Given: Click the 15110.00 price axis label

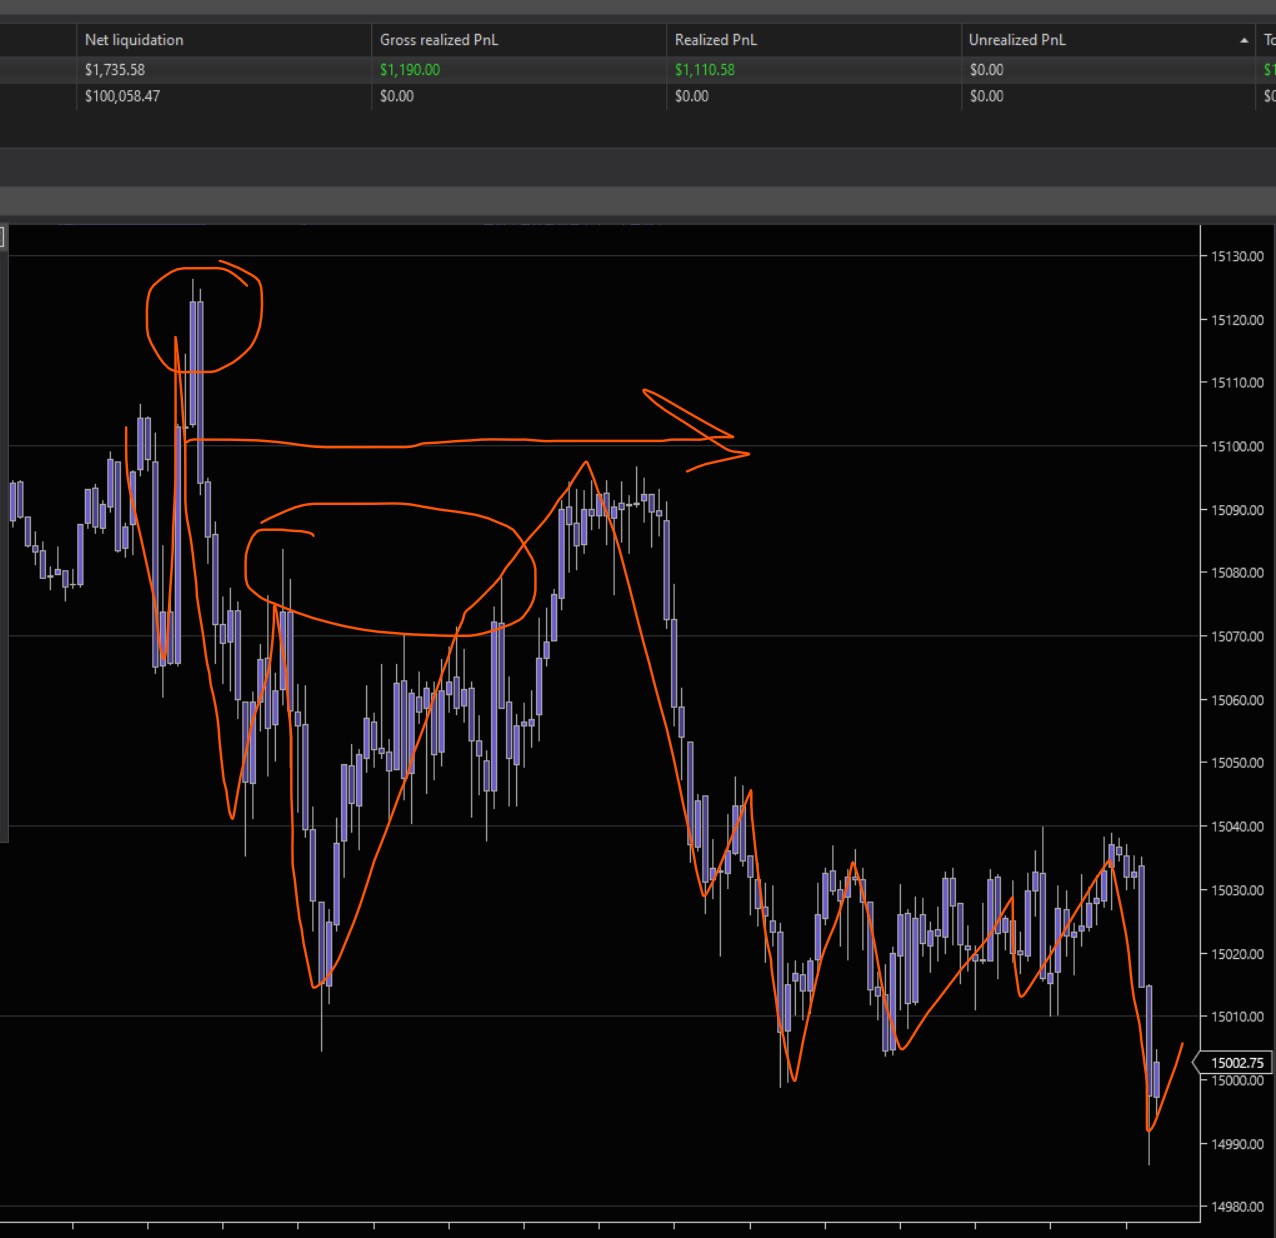Looking at the screenshot, I should coord(1237,383).
